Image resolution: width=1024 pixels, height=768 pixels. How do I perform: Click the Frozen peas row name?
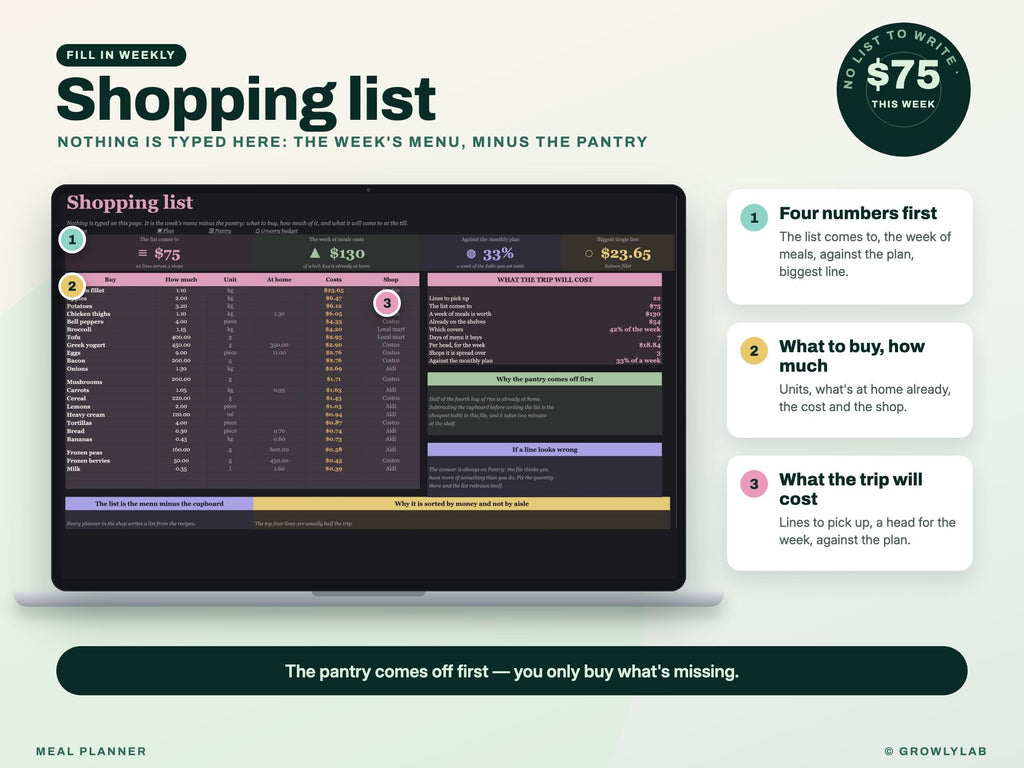pos(84,452)
